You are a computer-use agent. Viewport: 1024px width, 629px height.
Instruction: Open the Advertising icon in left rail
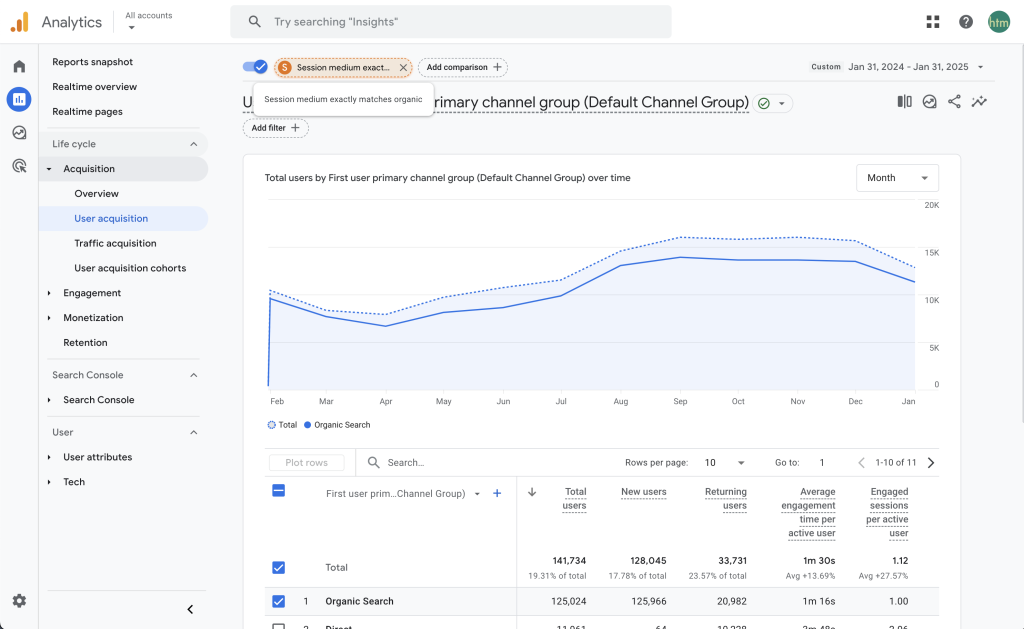point(19,166)
